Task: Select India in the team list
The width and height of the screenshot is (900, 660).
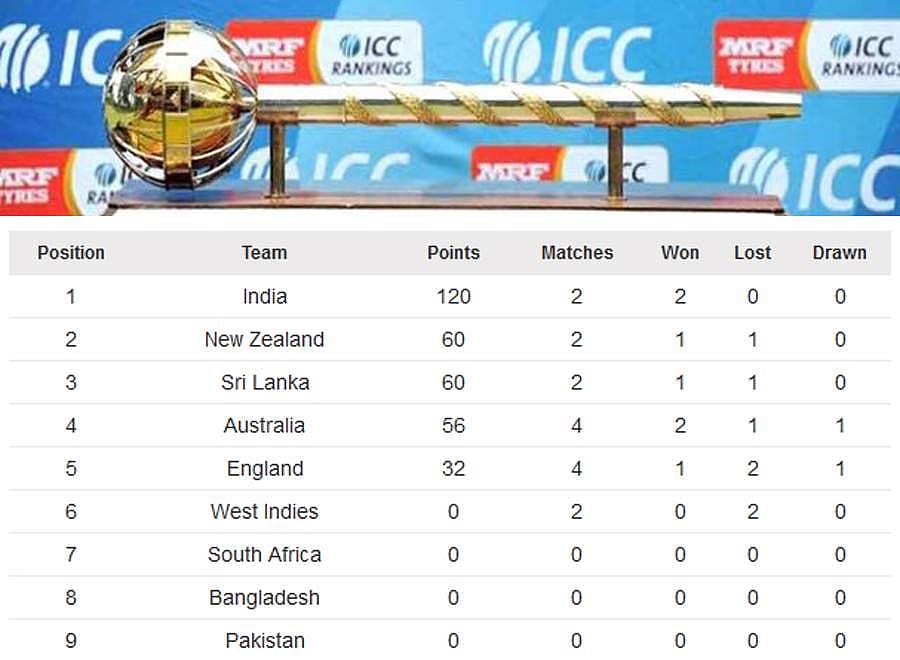Action: tap(265, 297)
